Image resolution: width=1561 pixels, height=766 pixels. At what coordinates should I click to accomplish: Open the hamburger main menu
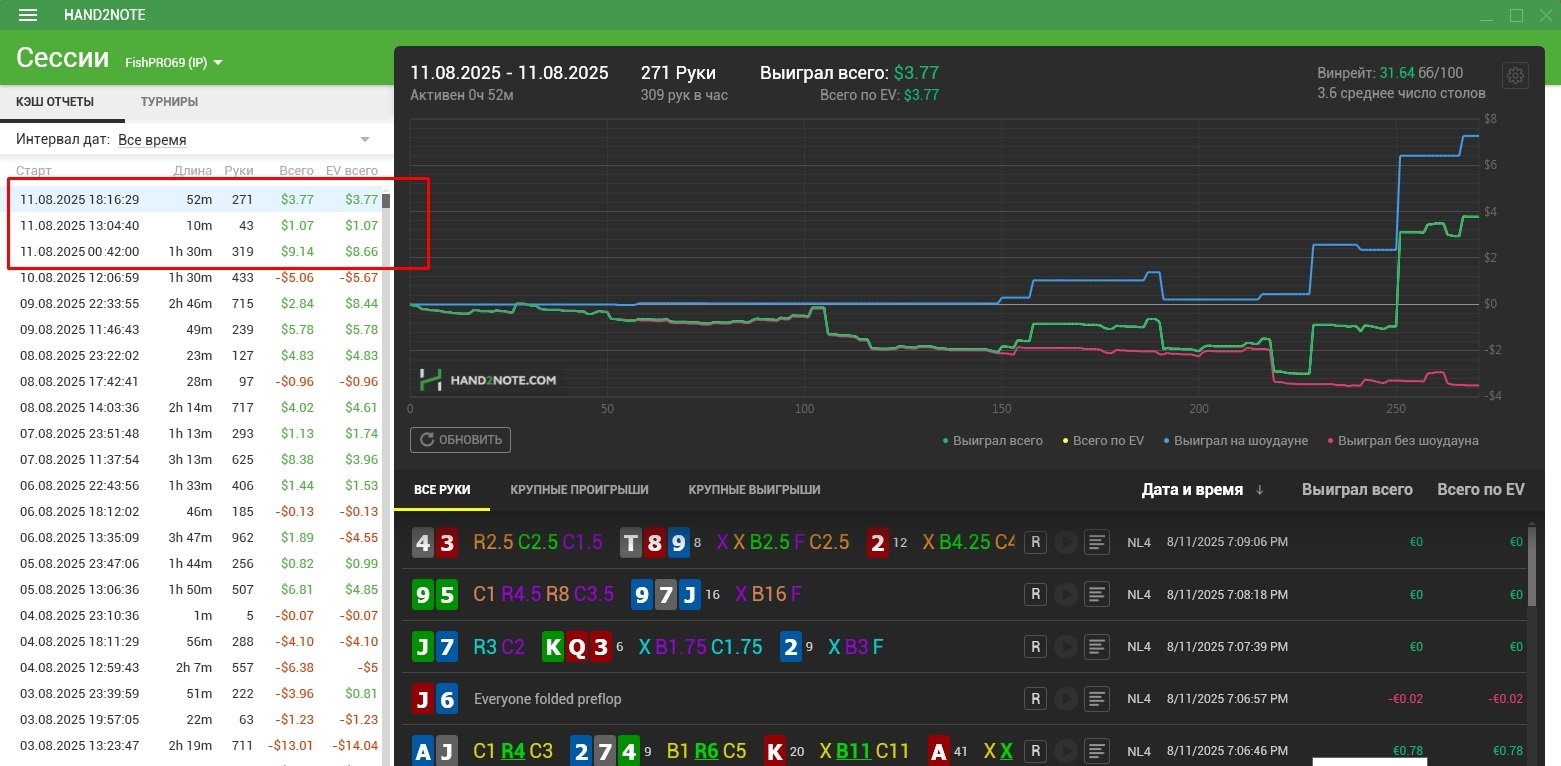tap(28, 15)
